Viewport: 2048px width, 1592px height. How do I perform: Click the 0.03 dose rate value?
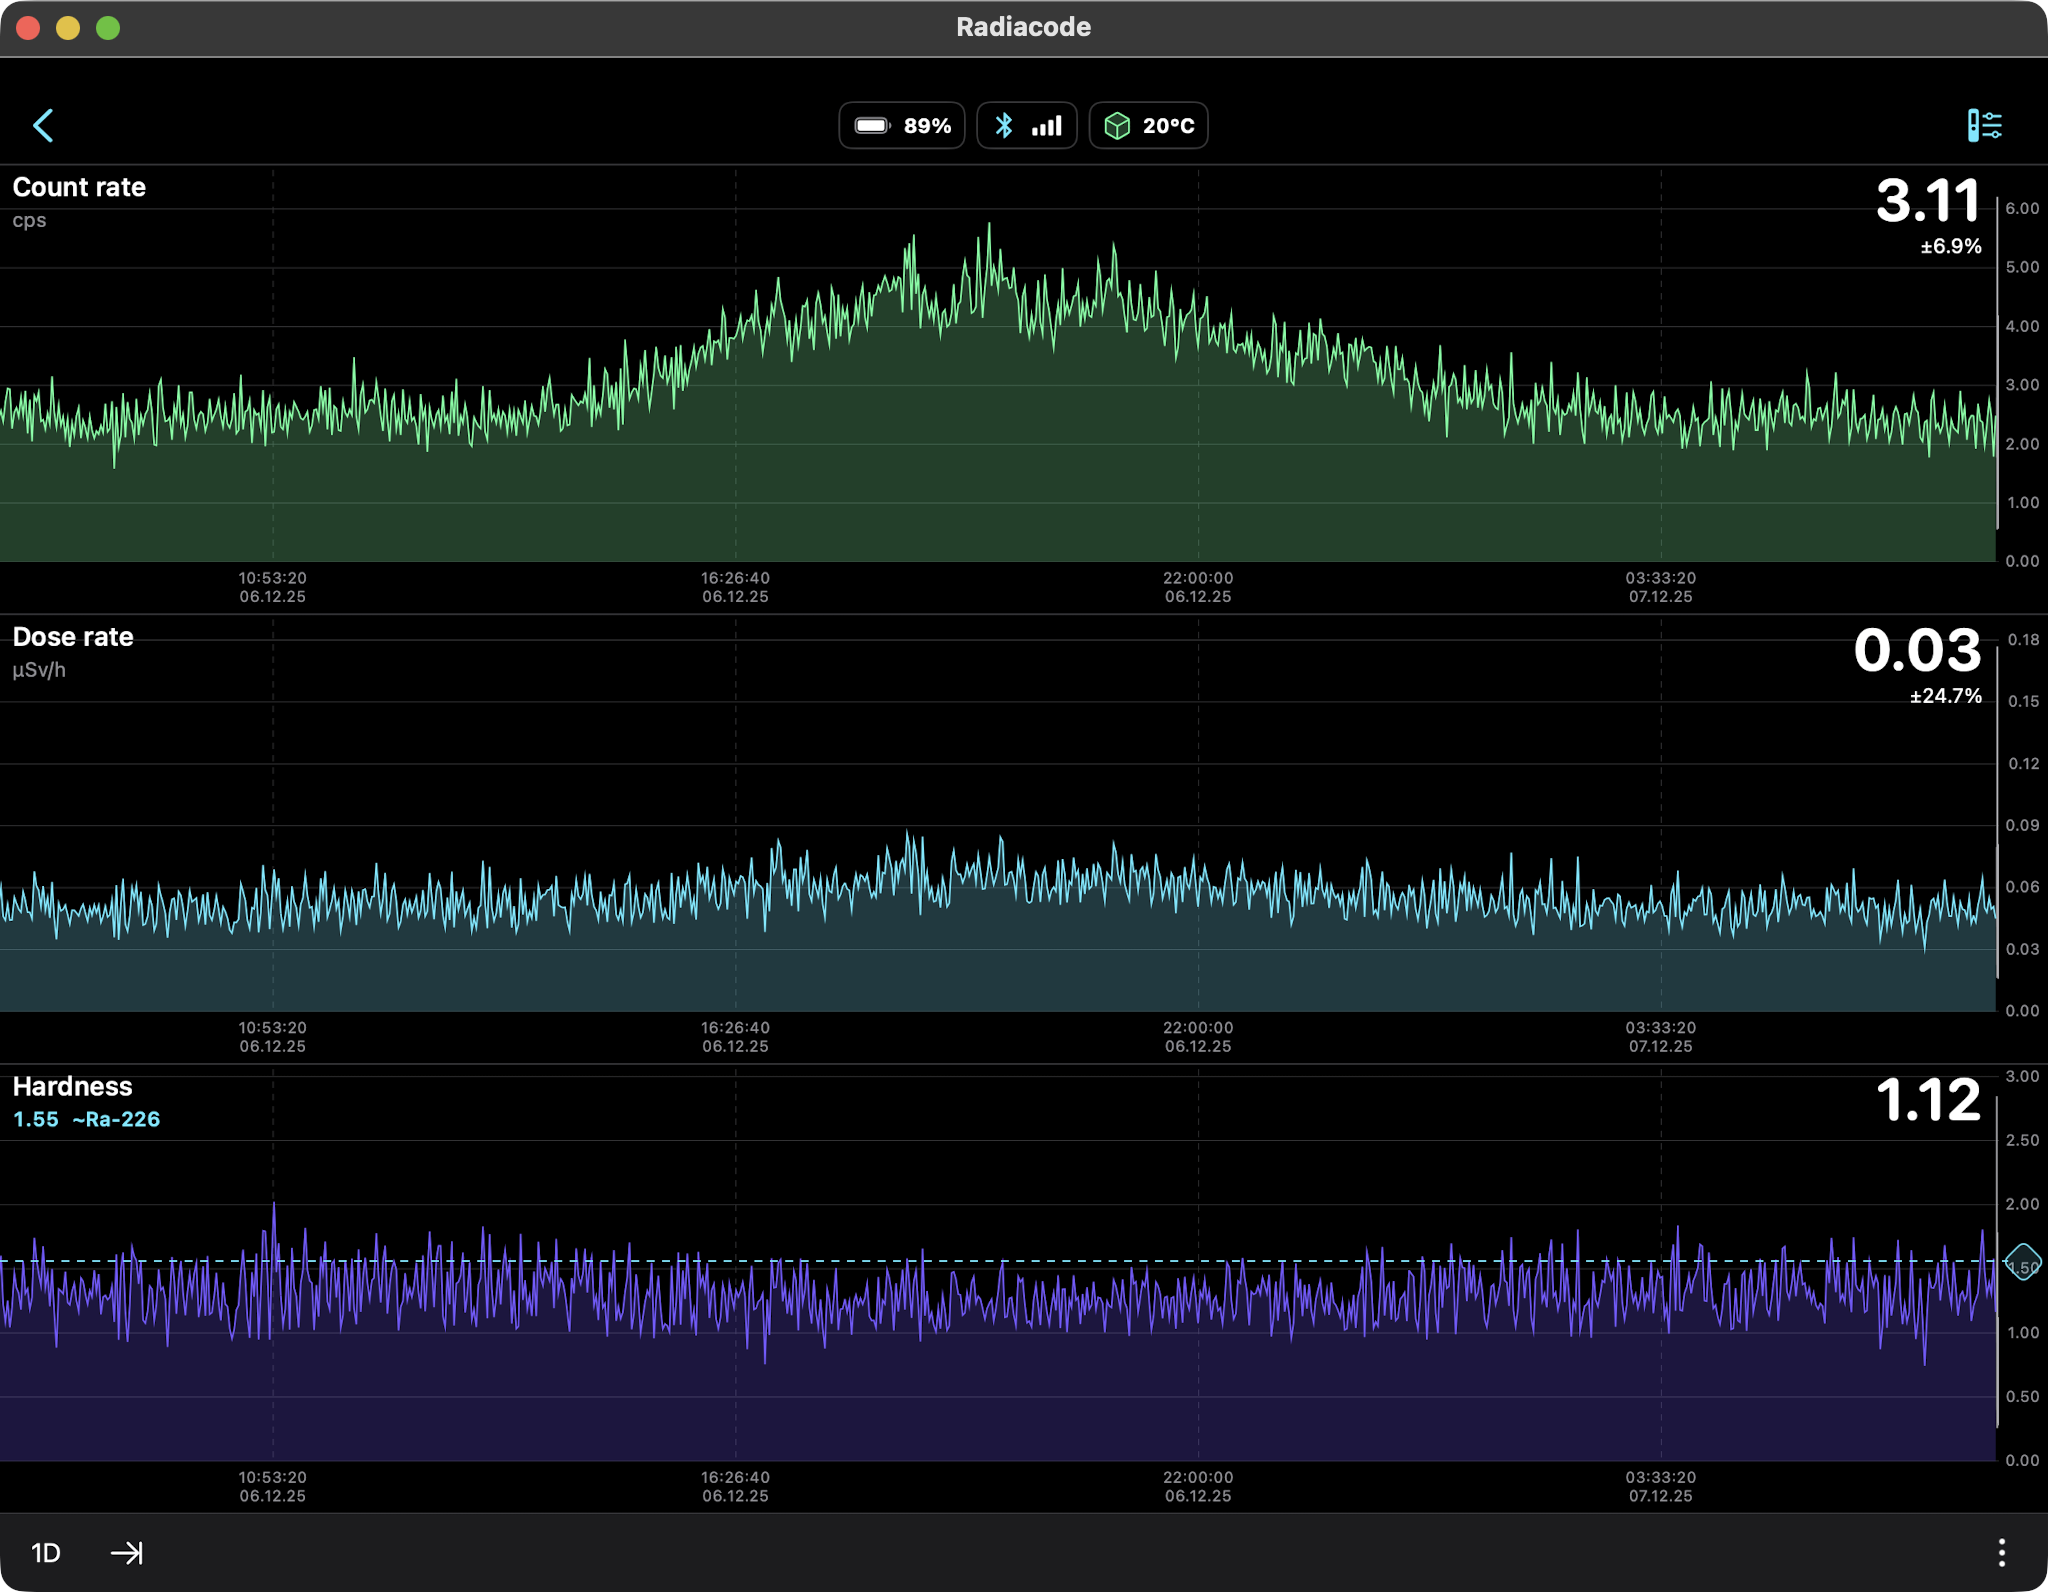(x=1917, y=651)
